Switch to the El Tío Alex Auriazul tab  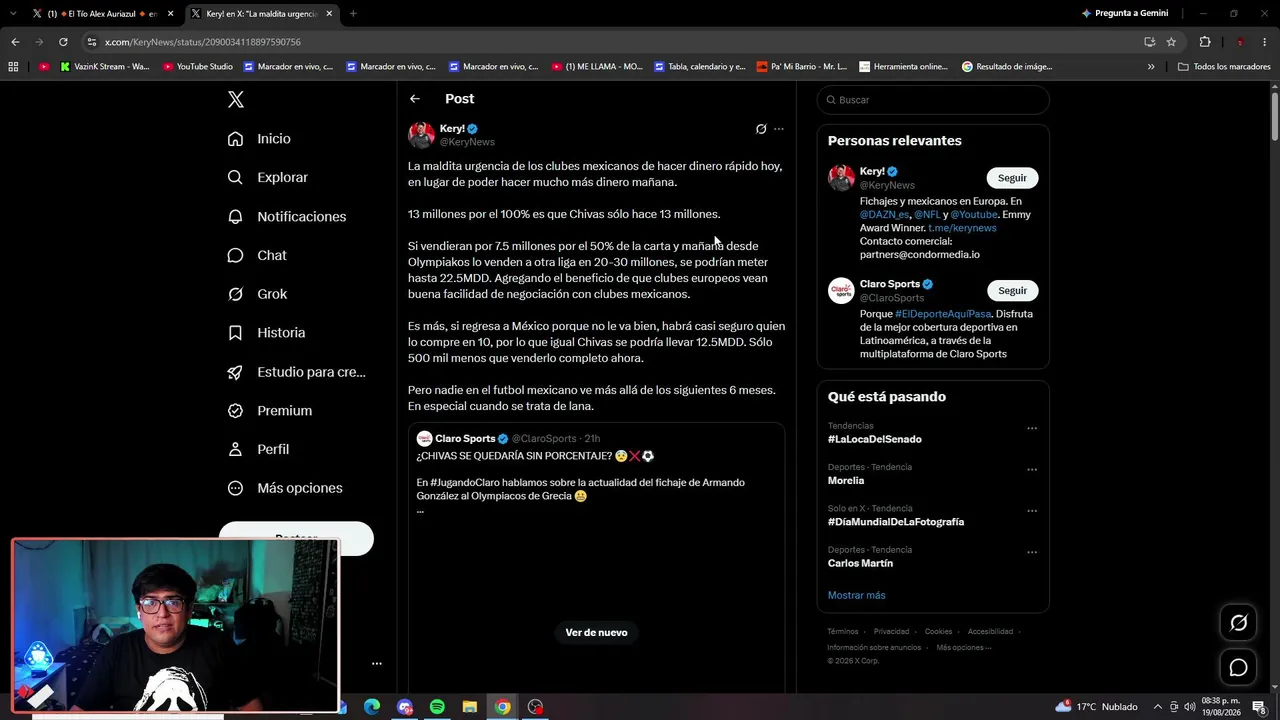104,14
